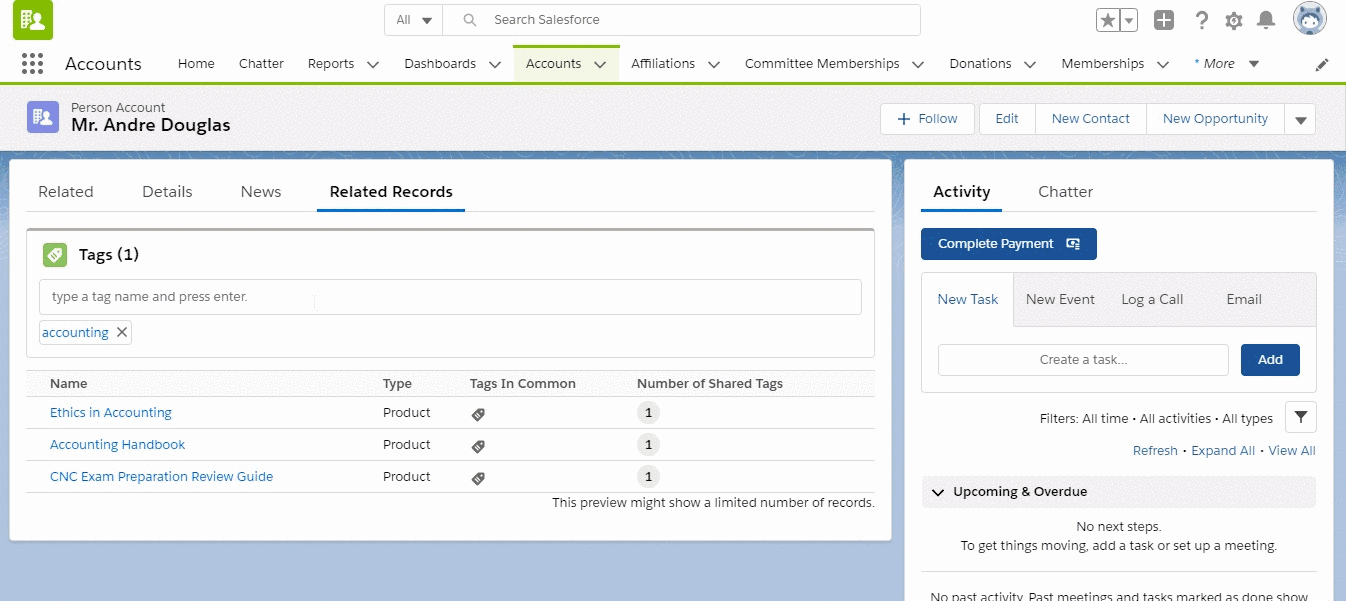Remove the accounting tag
The height and width of the screenshot is (601, 1346).
(x=122, y=333)
